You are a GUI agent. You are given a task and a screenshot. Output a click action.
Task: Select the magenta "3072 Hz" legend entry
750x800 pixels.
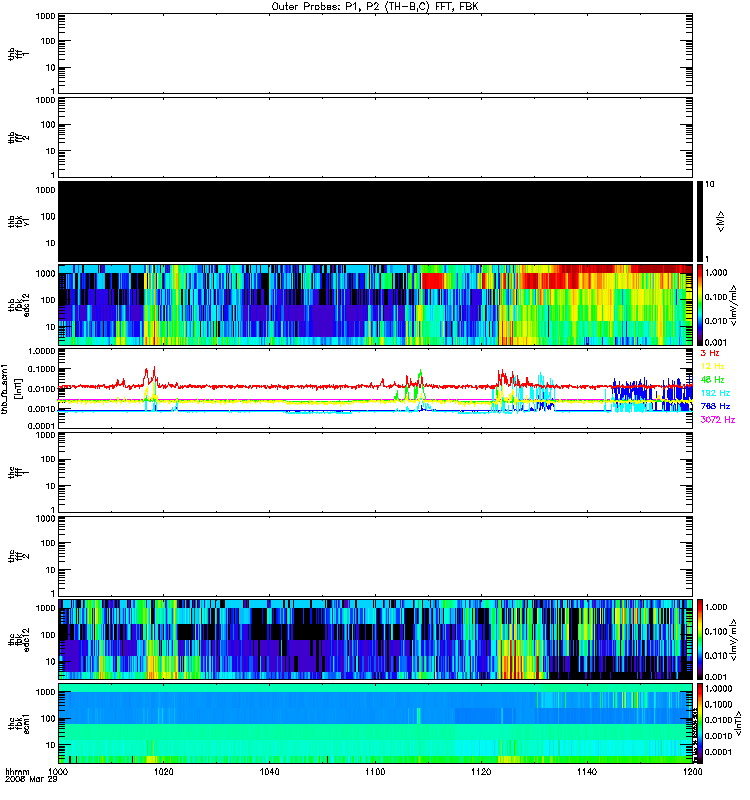coord(718,419)
